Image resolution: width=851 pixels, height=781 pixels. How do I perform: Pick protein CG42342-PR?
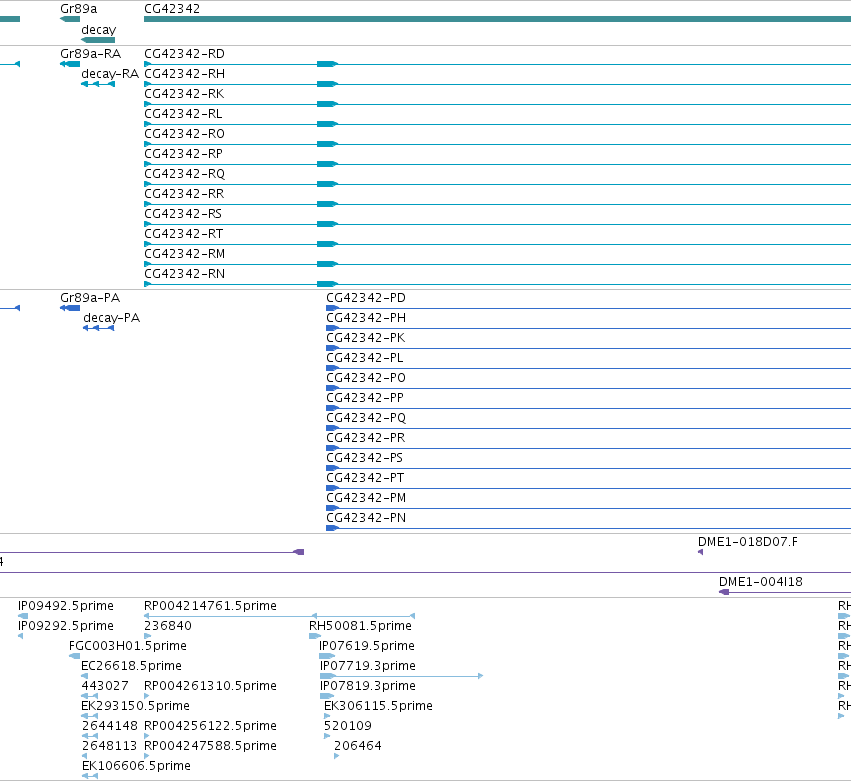[x=366, y=438]
